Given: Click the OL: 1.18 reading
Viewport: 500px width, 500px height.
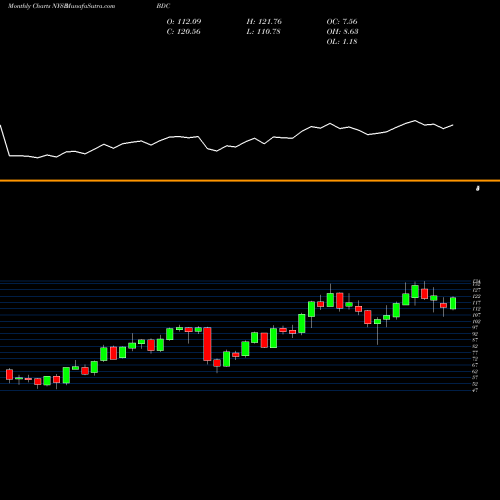Looking at the screenshot, I should click(342, 42).
